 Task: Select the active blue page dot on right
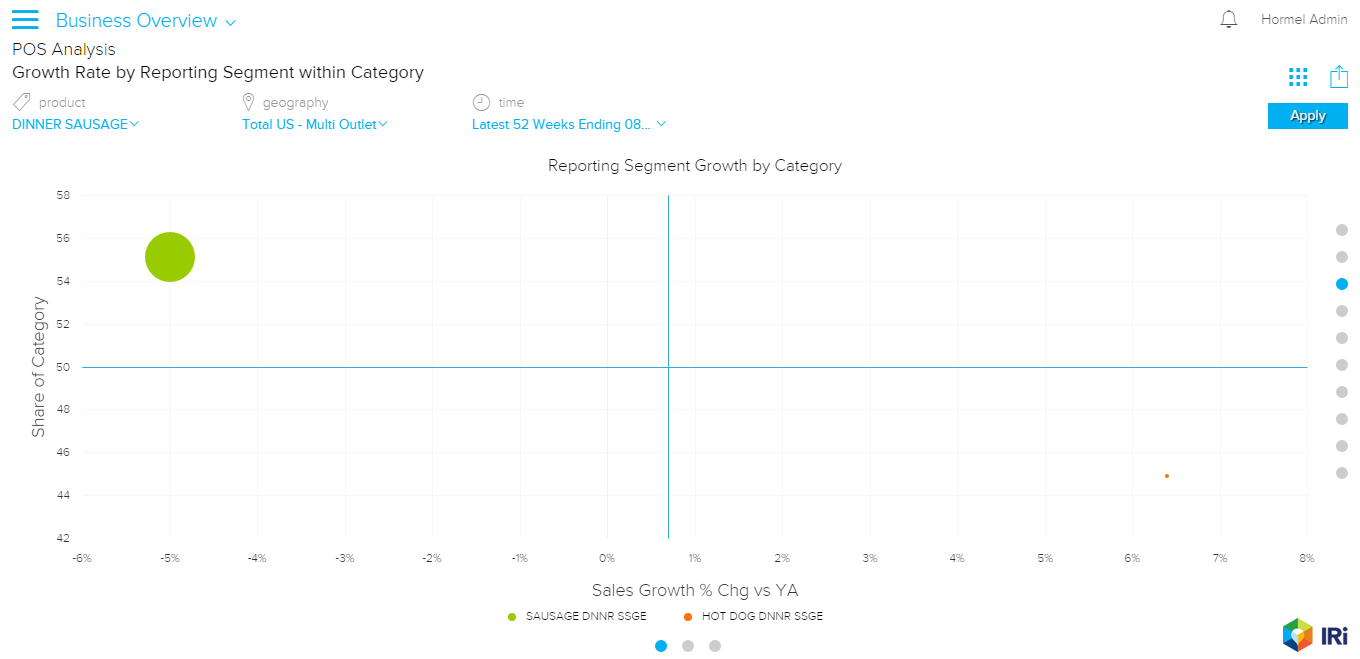click(x=1342, y=284)
